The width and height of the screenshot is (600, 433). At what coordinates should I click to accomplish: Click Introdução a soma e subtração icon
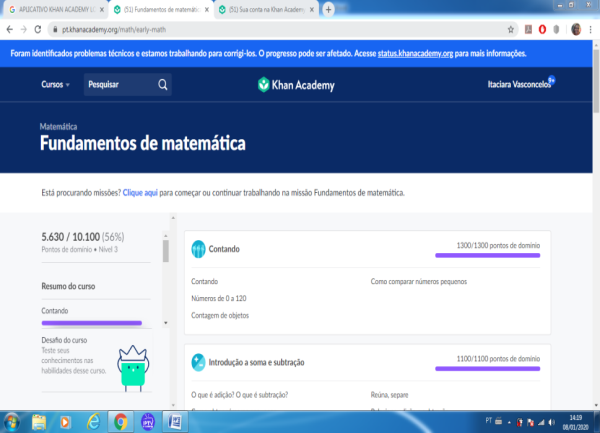click(x=198, y=362)
